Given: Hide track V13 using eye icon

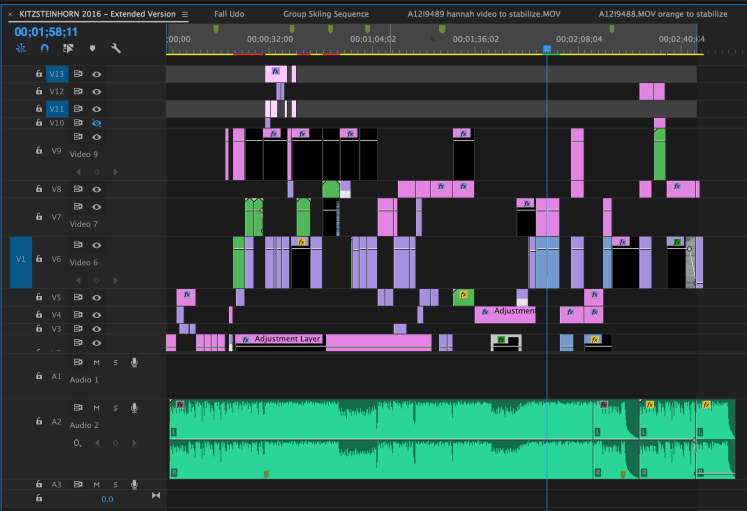Looking at the screenshot, I should coord(97,74).
